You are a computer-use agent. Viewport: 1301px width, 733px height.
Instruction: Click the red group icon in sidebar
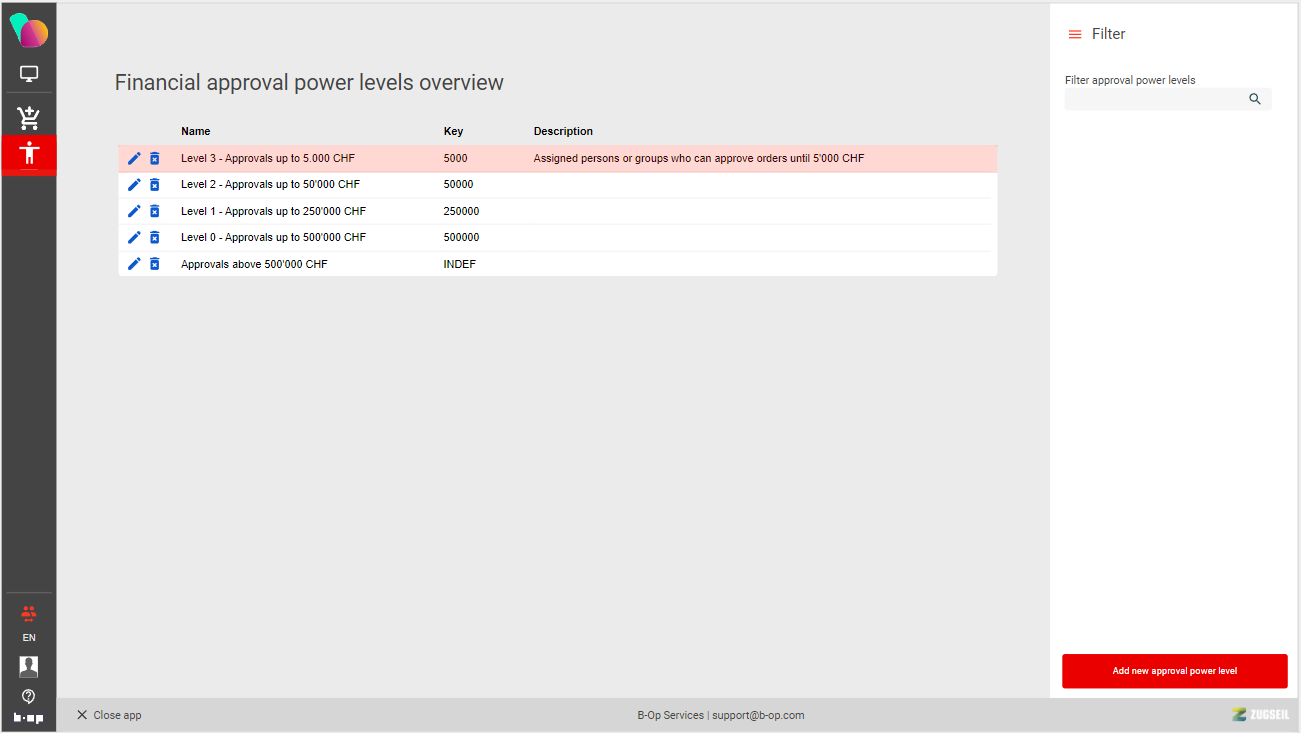coord(29,613)
